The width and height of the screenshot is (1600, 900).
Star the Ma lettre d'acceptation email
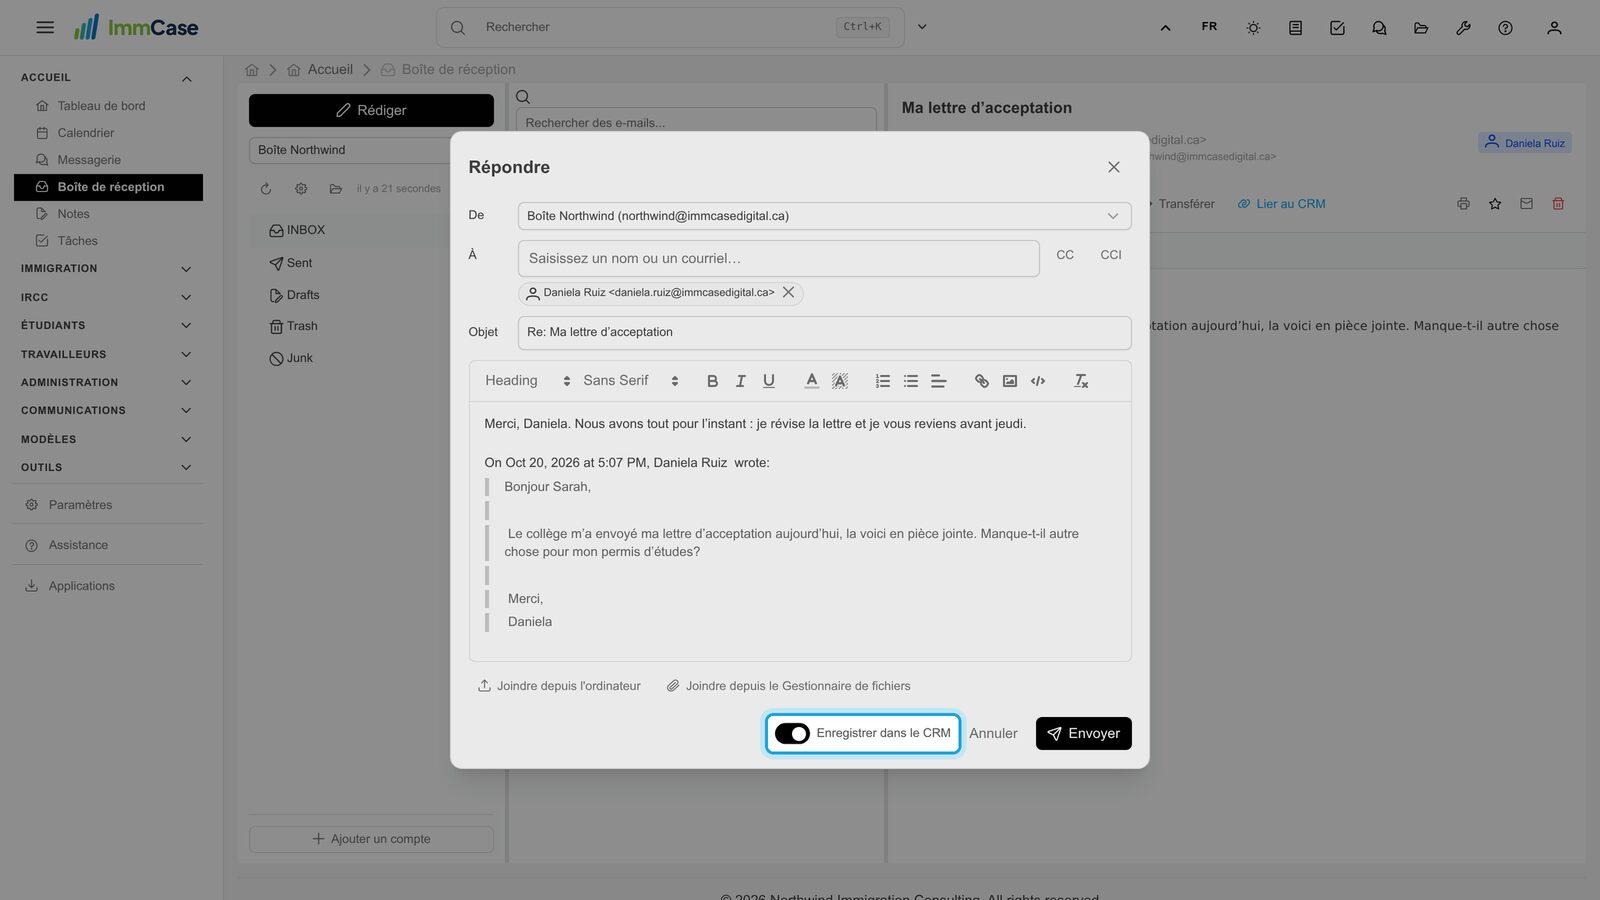coord(1495,204)
